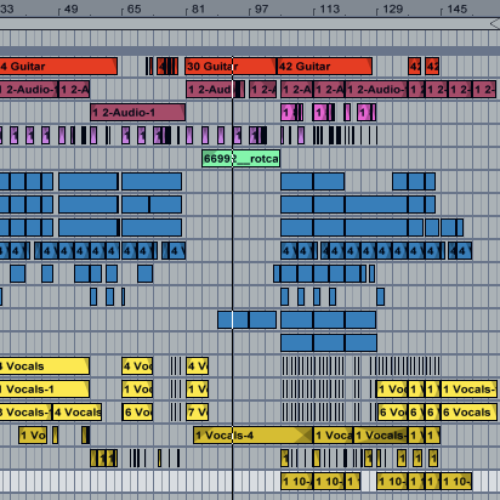This screenshot has height=500, width=500.
Task: Select the 4 Guitar clip at left
Action: [59, 66]
